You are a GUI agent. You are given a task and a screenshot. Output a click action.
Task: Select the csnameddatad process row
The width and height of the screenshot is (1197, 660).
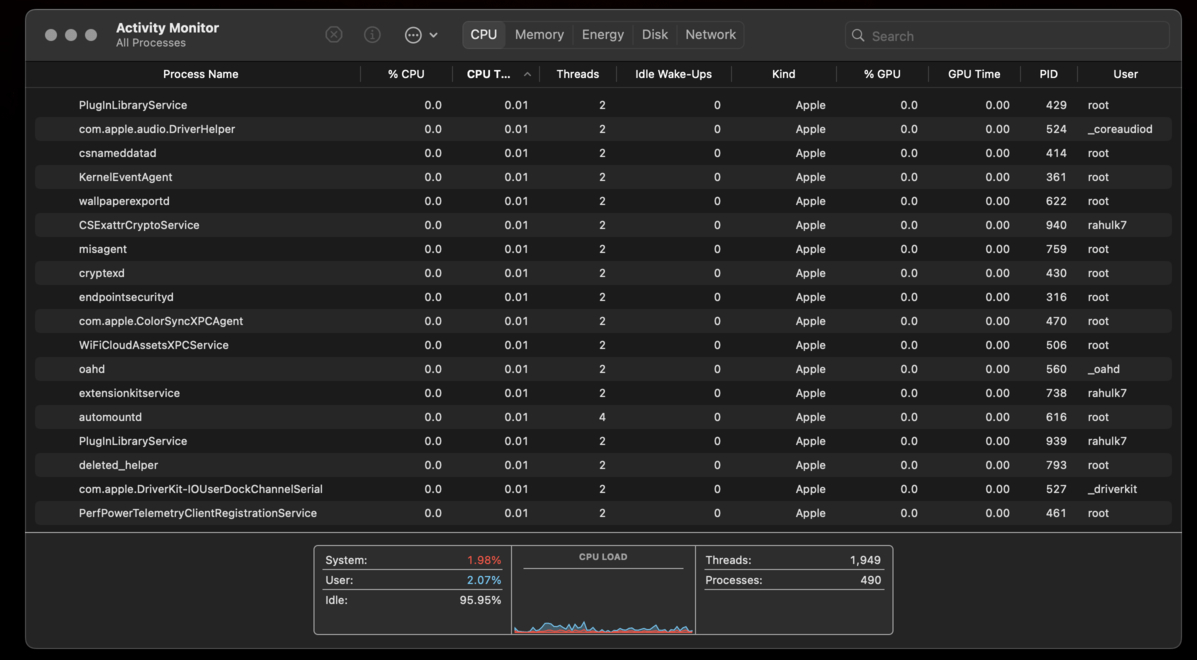coord(603,153)
